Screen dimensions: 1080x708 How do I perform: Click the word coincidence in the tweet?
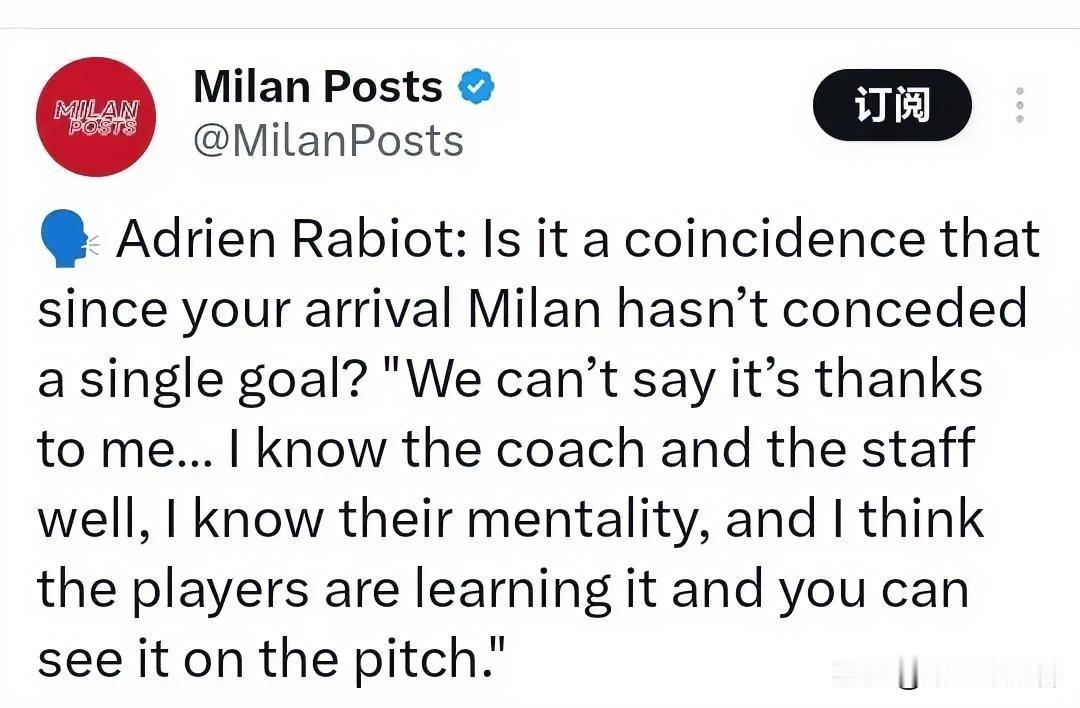(775, 239)
